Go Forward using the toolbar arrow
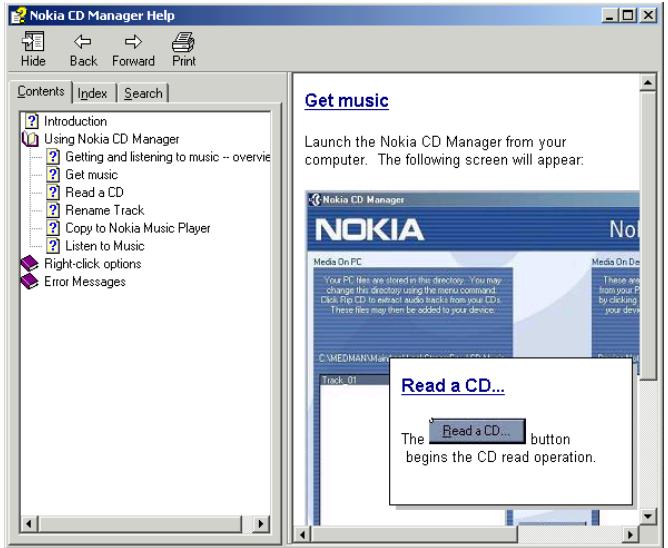668x548 pixels. pyautogui.click(x=133, y=42)
